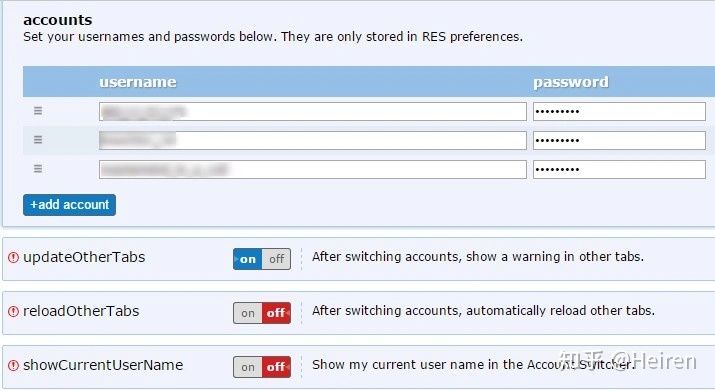Click the second password field
Screen dimensions: 715x391
tap(619, 141)
